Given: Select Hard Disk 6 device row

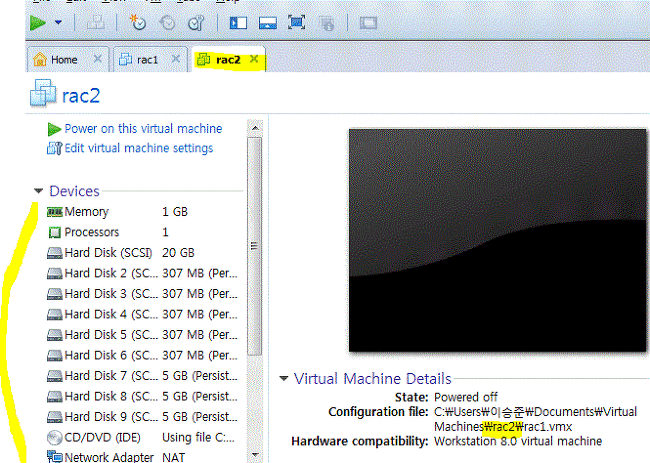Looking at the screenshot, I should pos(143,355).
